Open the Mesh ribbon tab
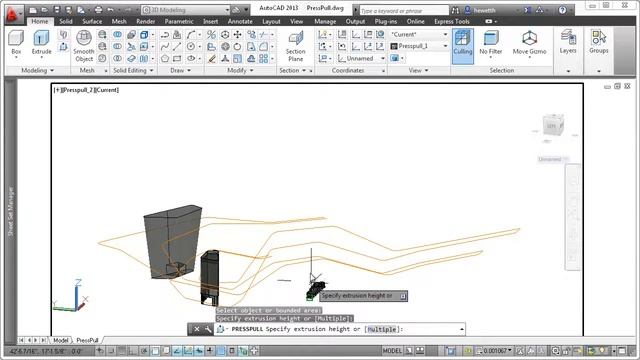Image resolution: width=640 pixels, height=360 pixels. tap(119, 21)
